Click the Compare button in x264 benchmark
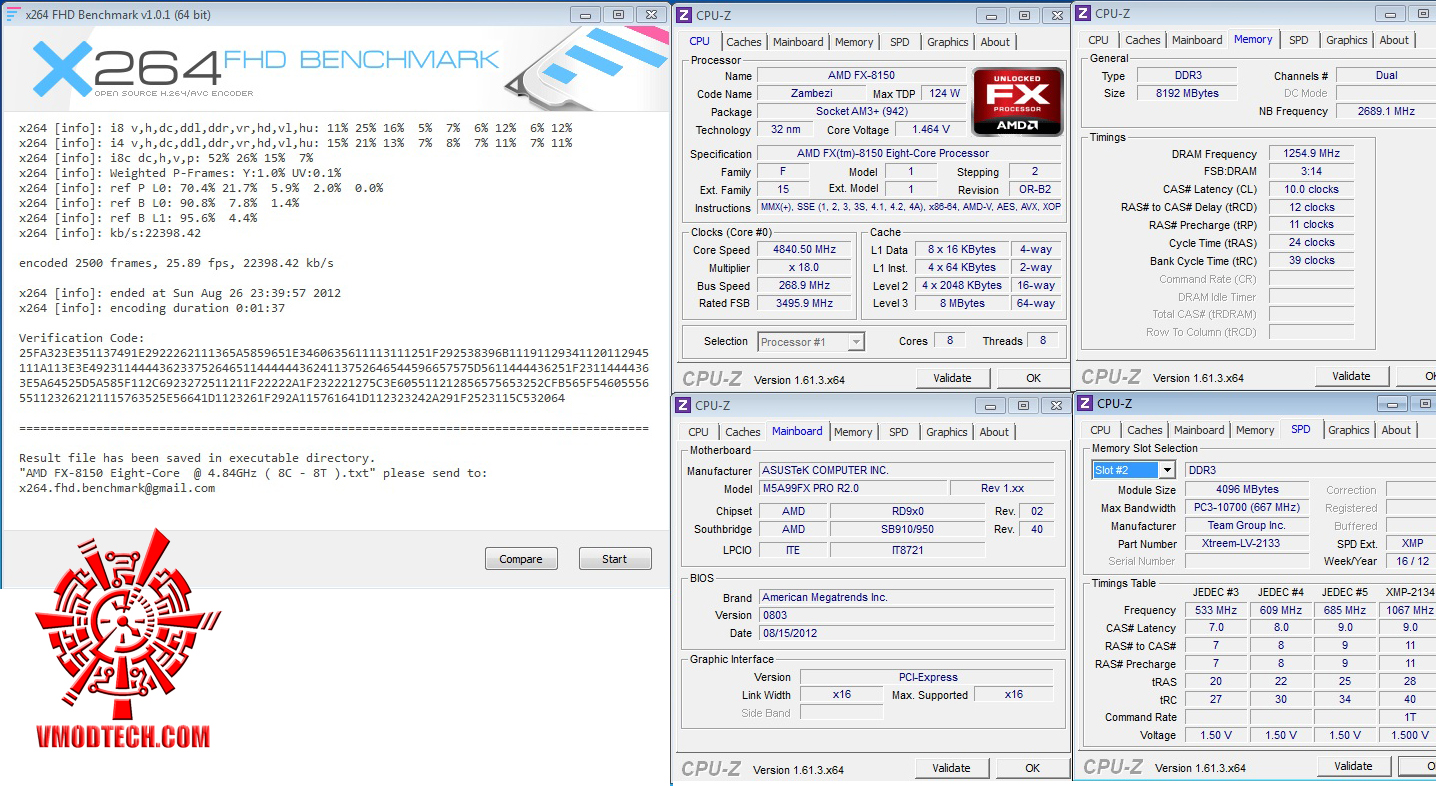1436x786 pixels. pos(521,559)
